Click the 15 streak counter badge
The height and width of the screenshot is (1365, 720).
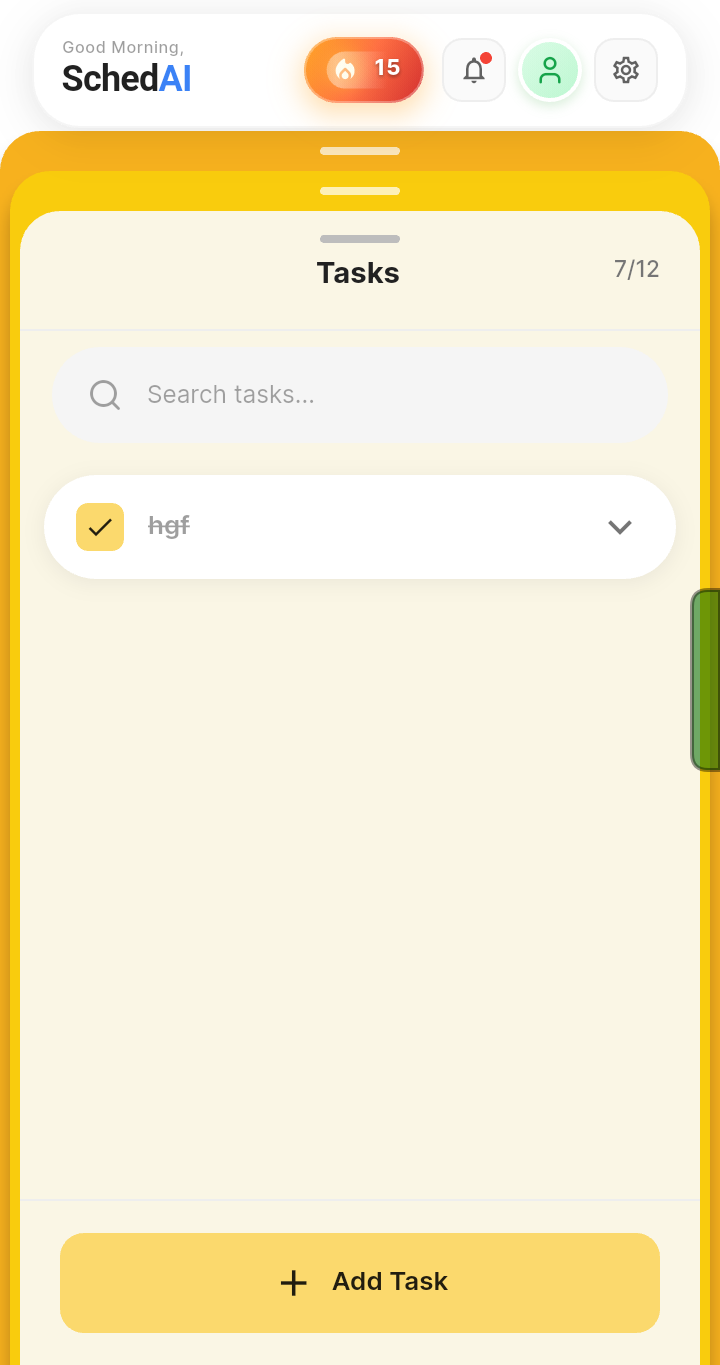click(364, 70)
